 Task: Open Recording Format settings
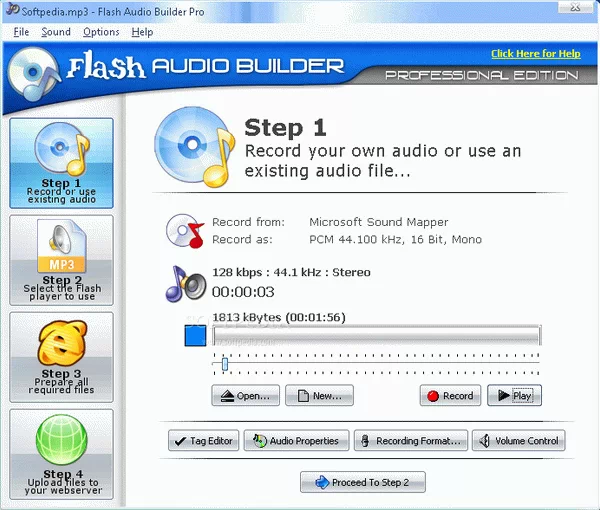coord(411,440)
